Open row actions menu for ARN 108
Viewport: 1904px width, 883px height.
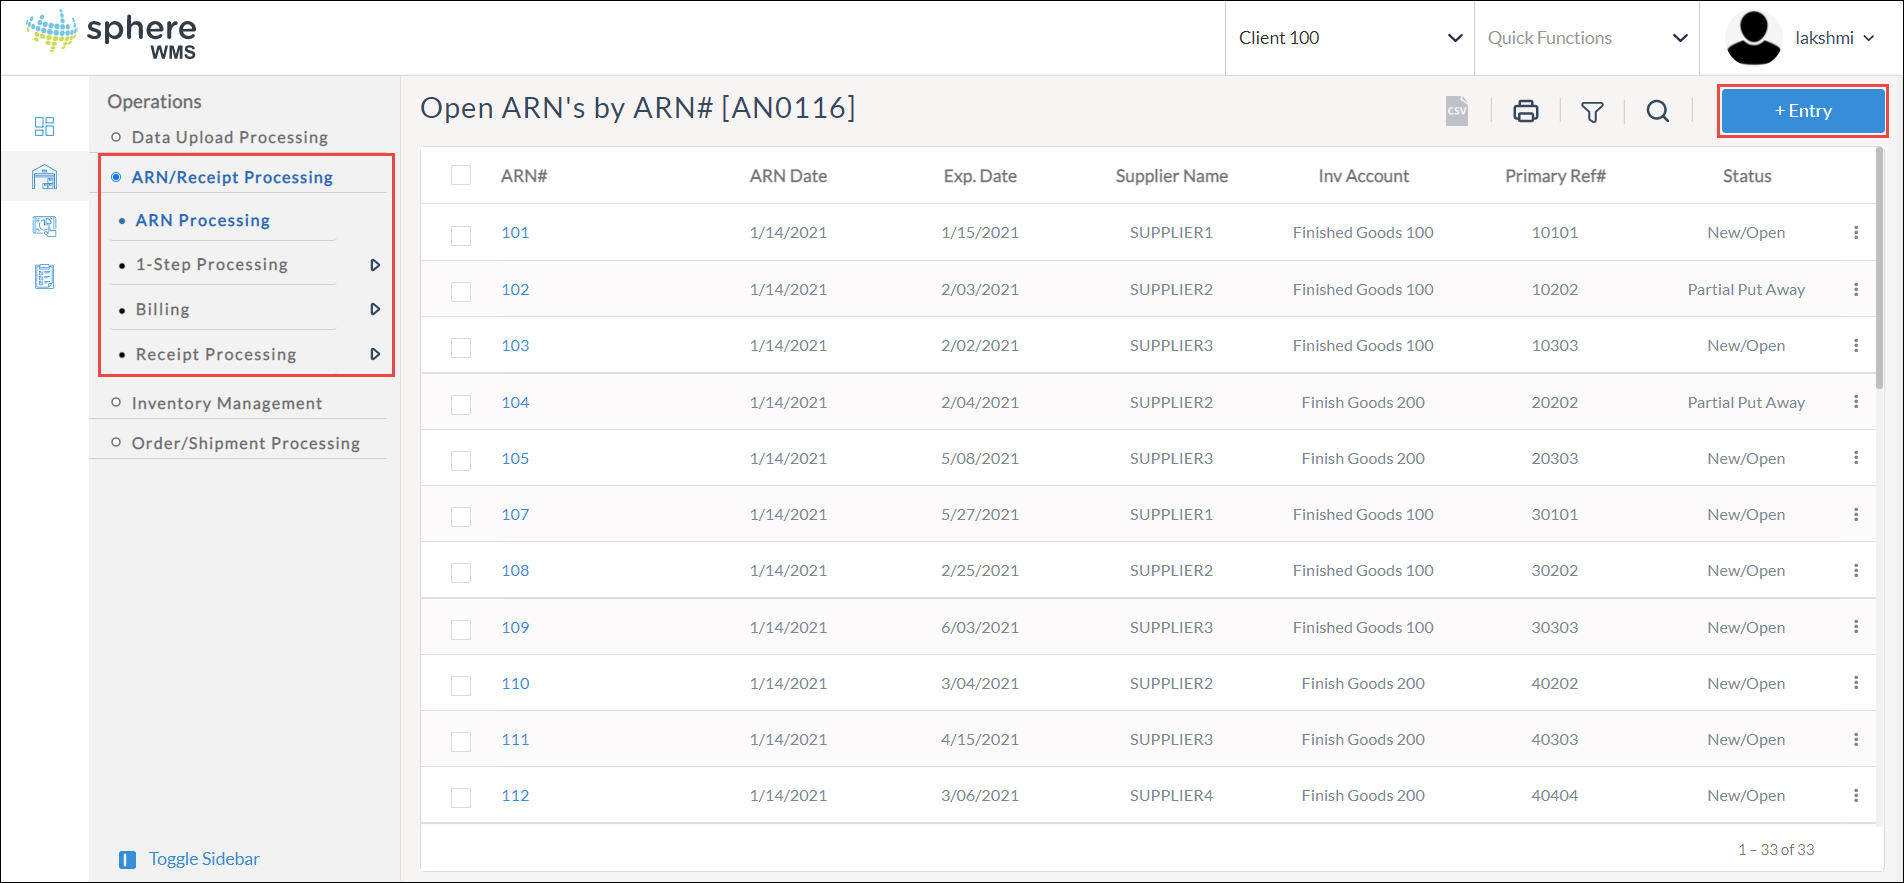(1856, 570)
